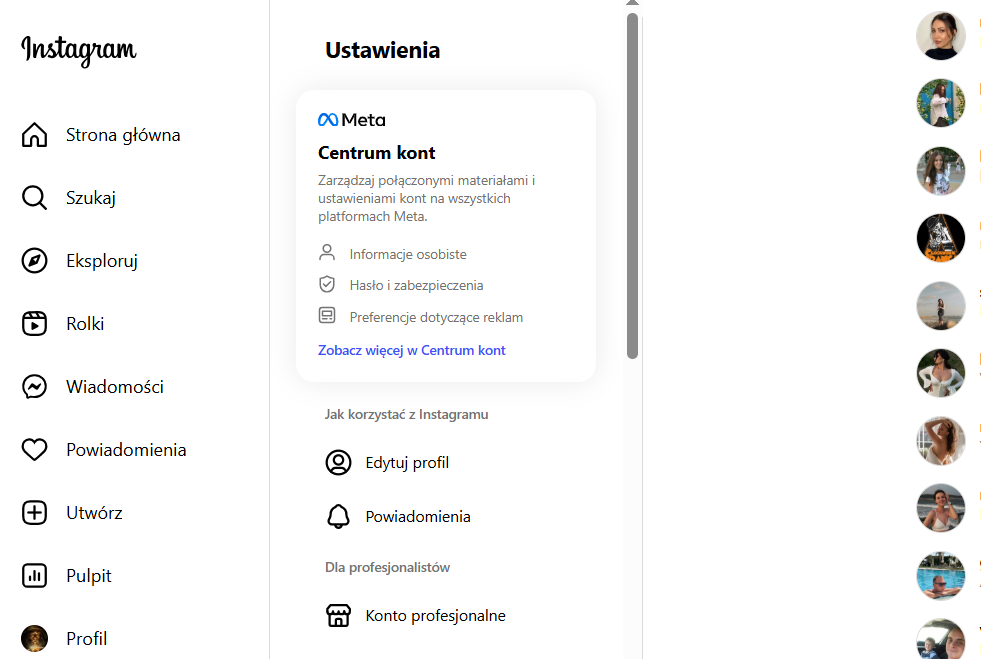Screen dimensions: 981x659
Task: Click the Zobacz więcej w Centrum kont link
Action: pyautogui.click(x=412, y=351)
